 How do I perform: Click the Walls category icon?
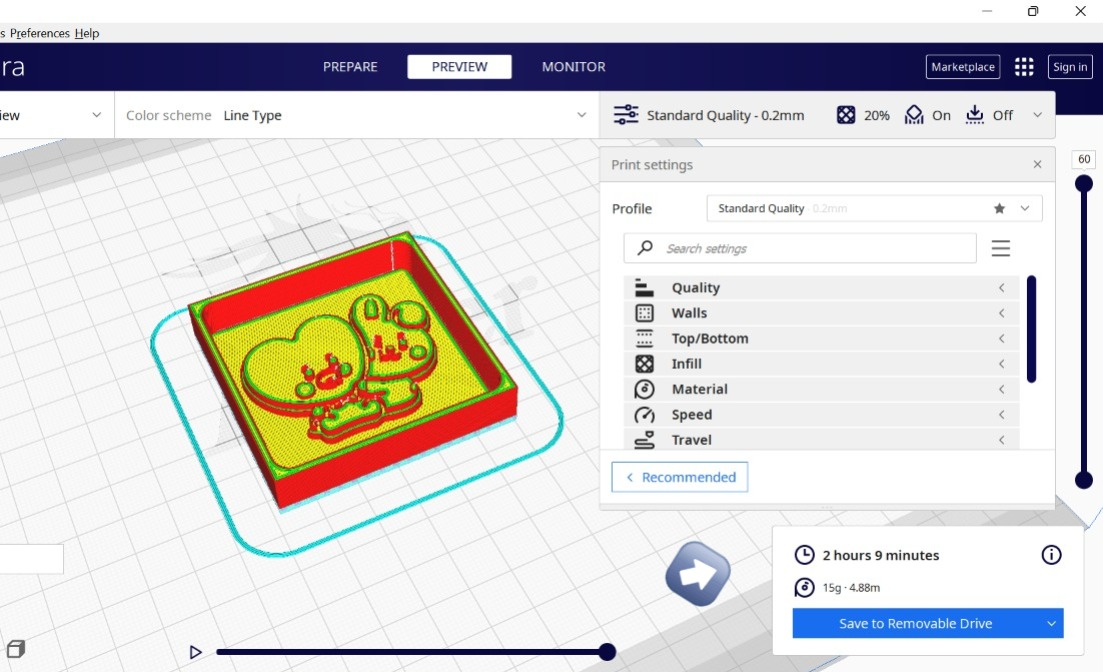(644, 313)
